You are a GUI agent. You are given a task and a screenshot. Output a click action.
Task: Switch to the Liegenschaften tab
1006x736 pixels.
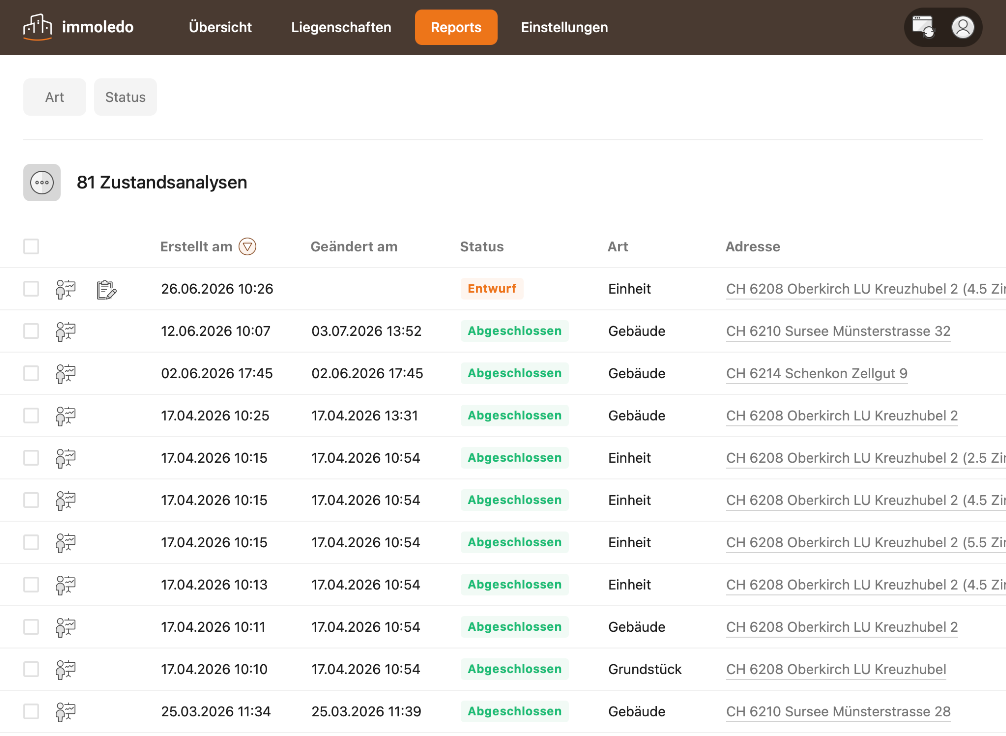coord(341,27)
